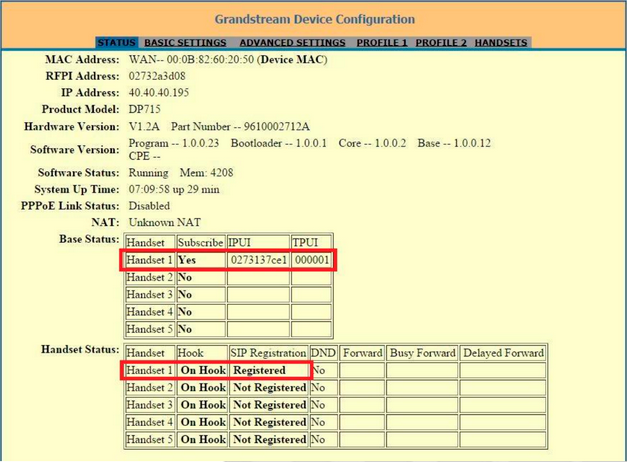Click system up time 07:09:58 up 29 min
Screen dimensions: 627x462
(174, 189)
